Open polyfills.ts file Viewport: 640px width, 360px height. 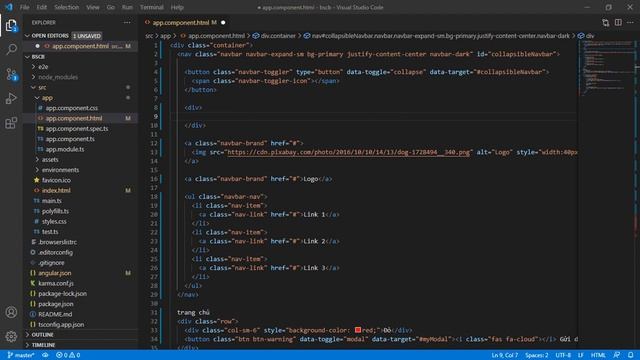[x=55, y=211]
